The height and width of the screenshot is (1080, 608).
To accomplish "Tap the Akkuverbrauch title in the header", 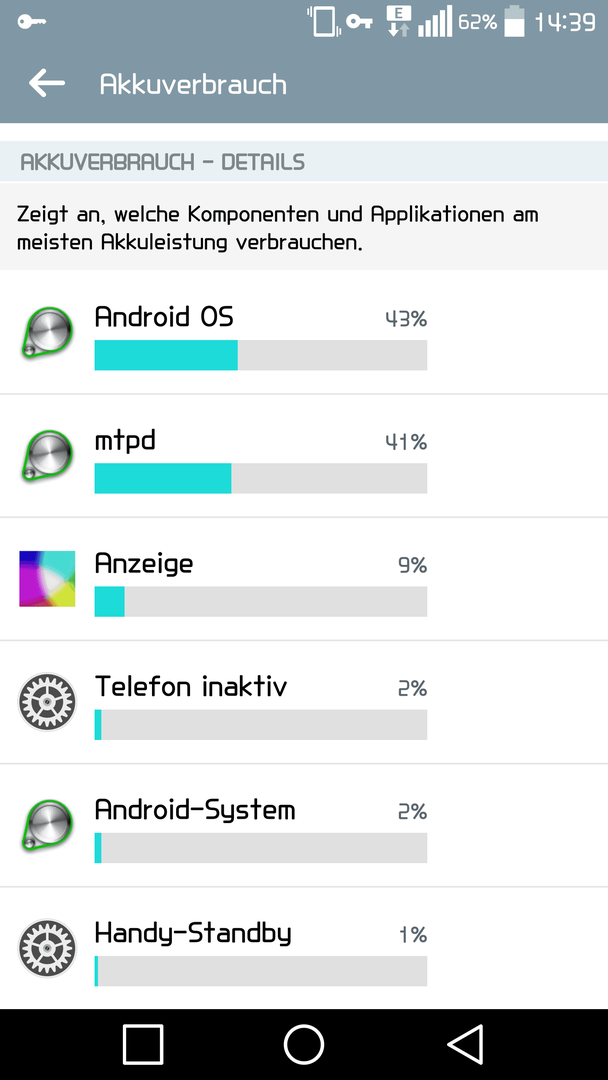I will click(x=193, y=84).
